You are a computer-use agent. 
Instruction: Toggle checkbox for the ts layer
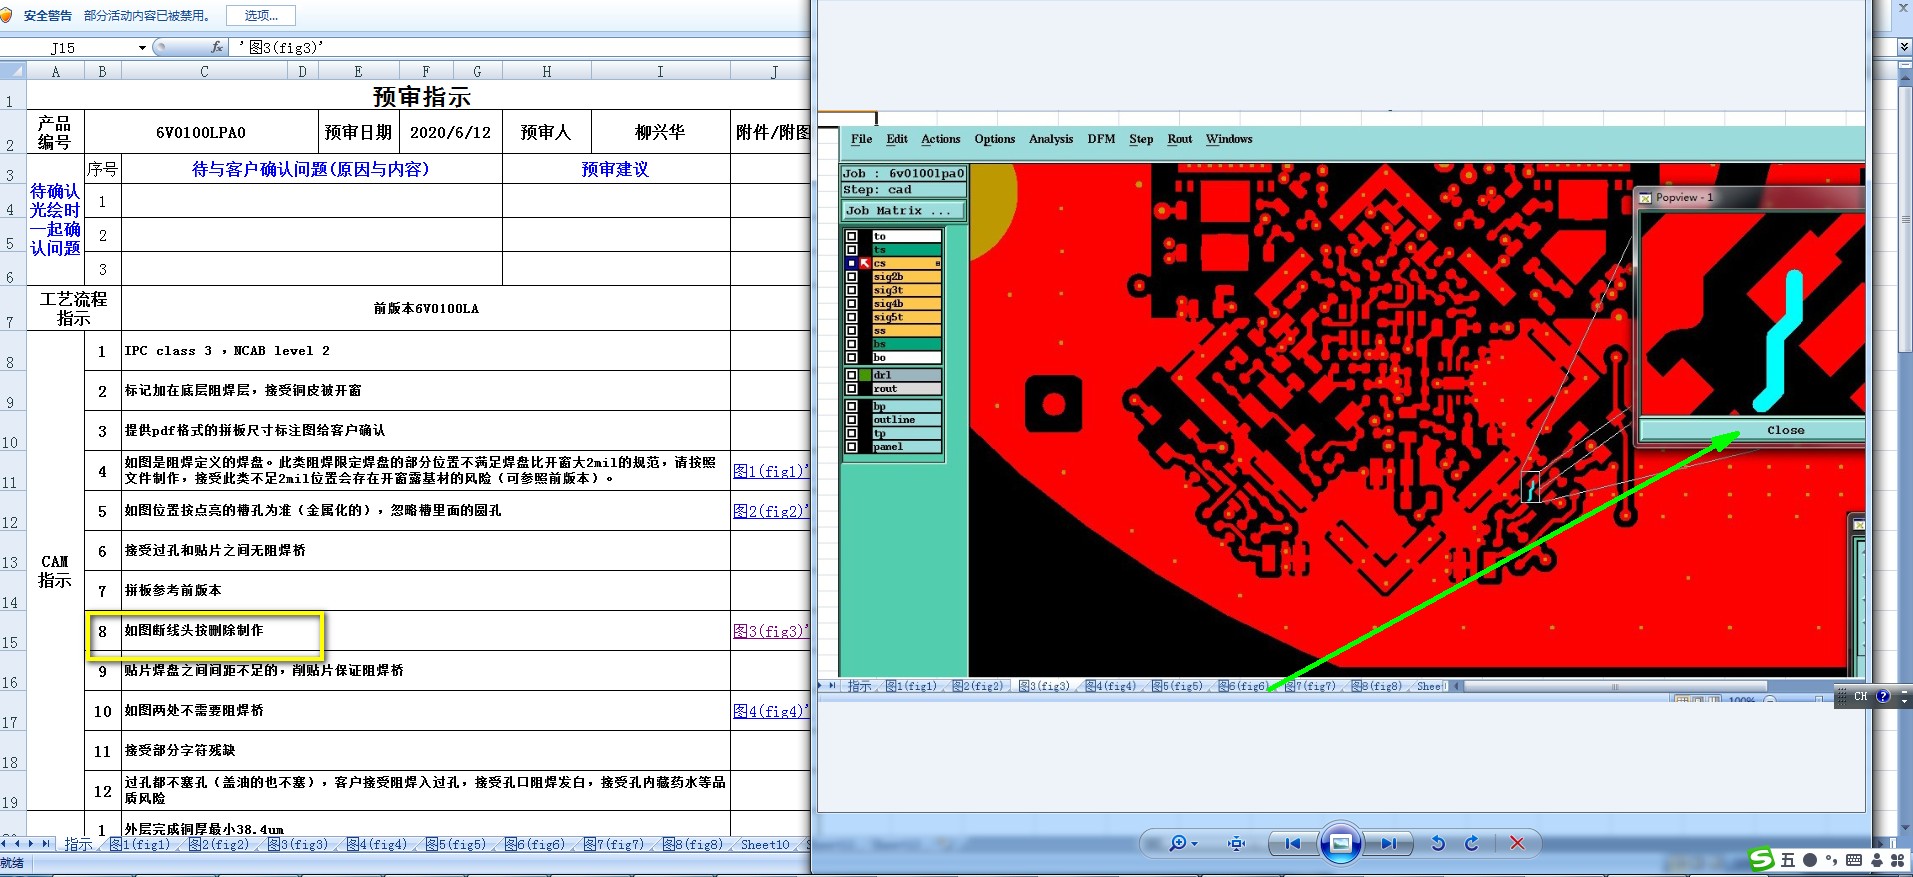(x=852, y=250)
